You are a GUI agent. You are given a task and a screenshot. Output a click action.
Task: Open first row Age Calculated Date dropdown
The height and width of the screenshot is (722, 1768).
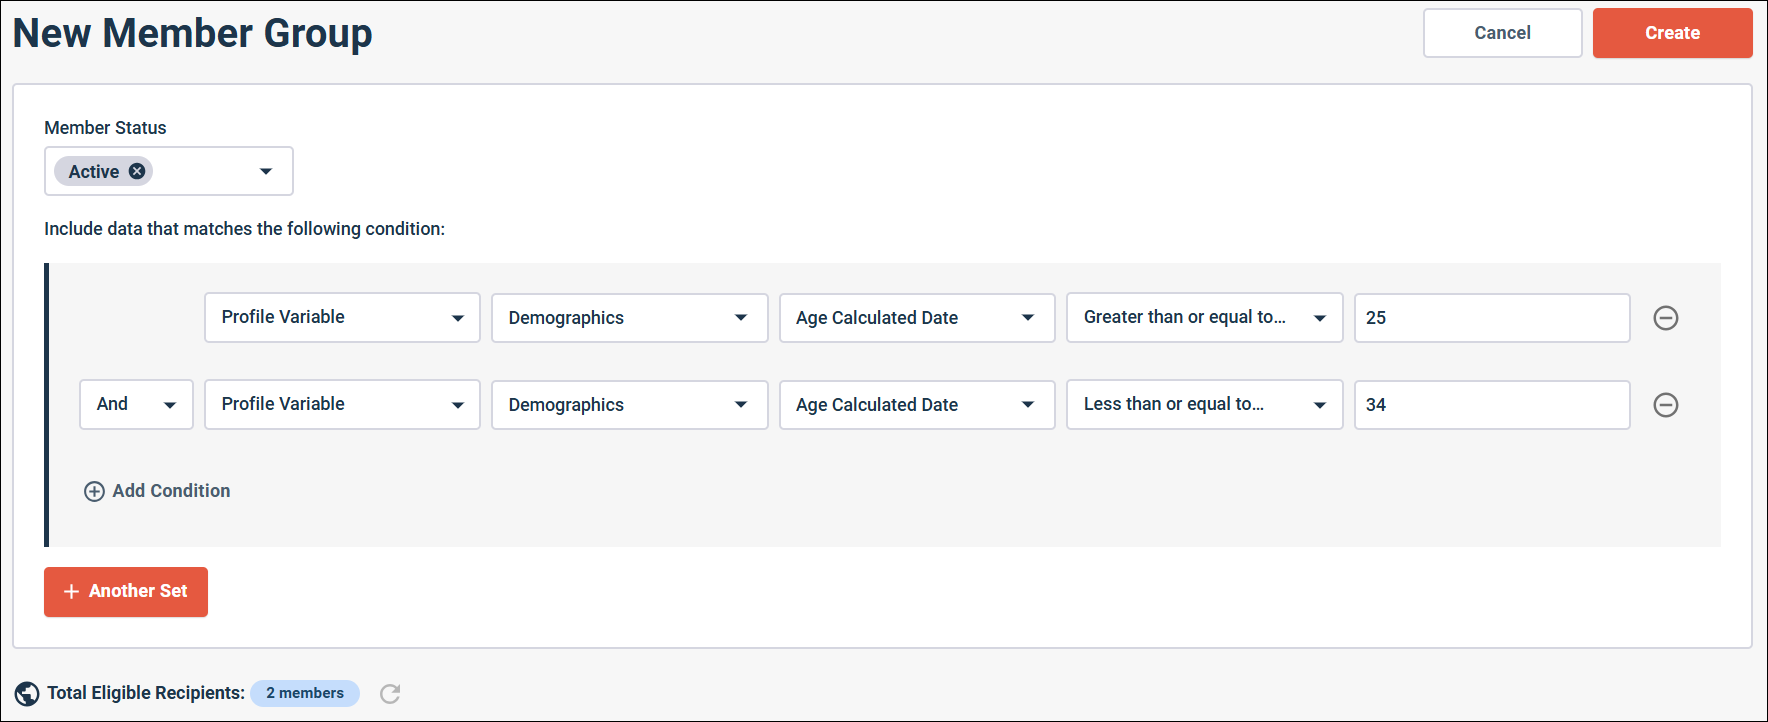pyautogui.click(x=916, y=318)
